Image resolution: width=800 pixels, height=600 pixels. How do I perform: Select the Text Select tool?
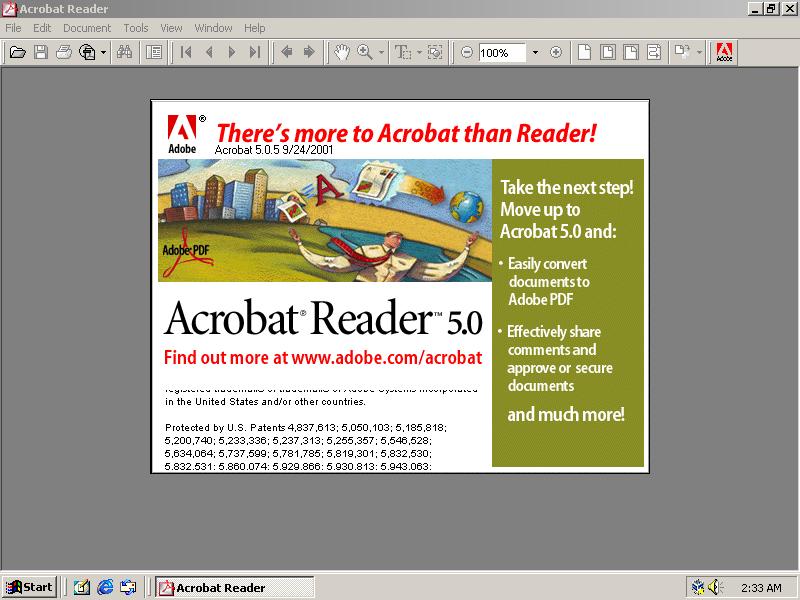403,52
